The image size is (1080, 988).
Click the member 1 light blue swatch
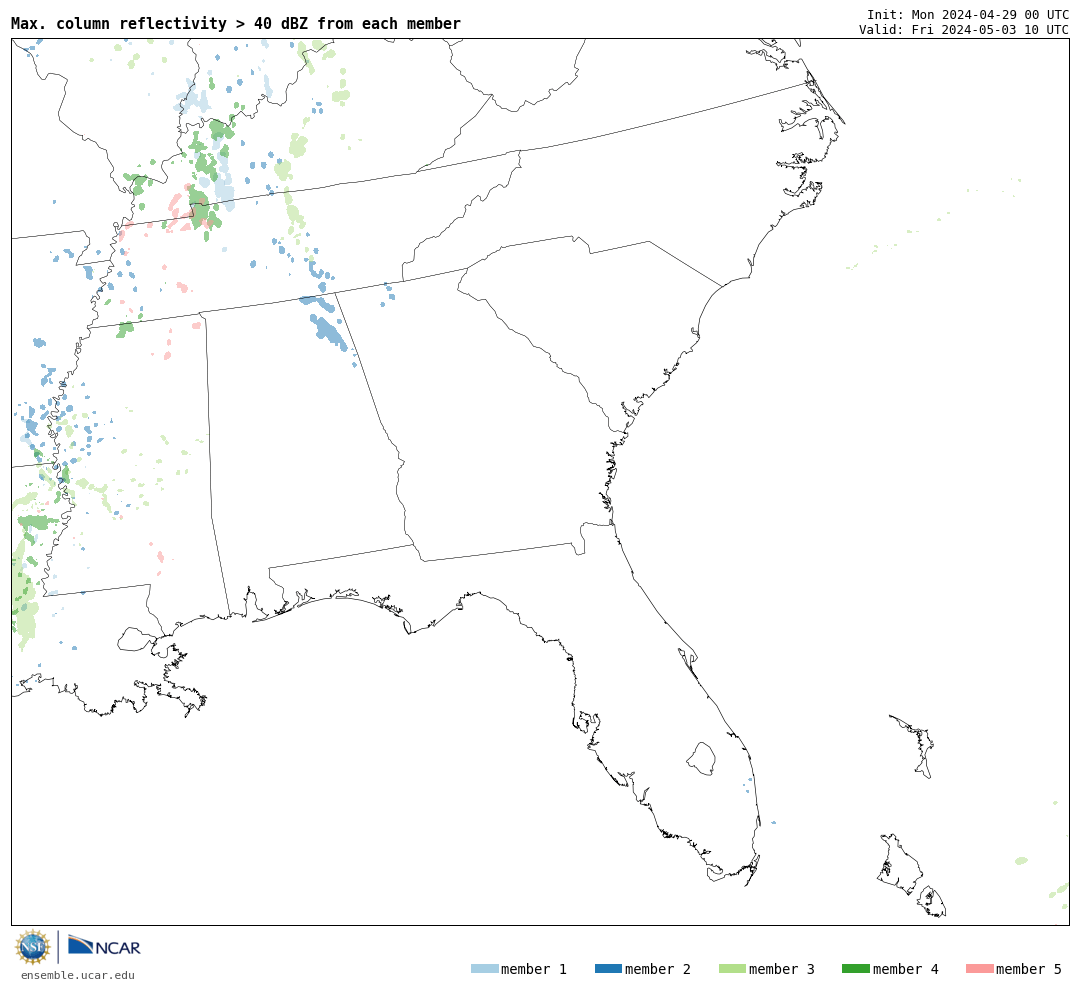[x=485, y=969]
